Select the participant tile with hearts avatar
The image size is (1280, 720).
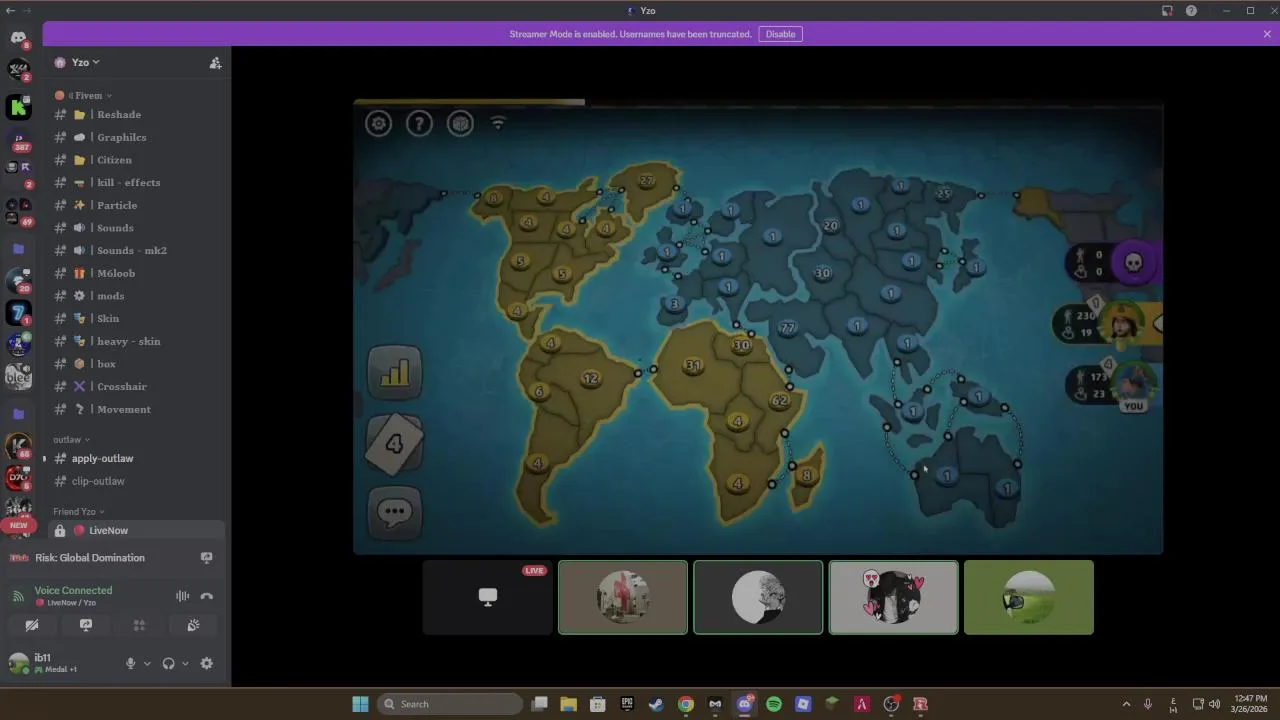[894, 597]
